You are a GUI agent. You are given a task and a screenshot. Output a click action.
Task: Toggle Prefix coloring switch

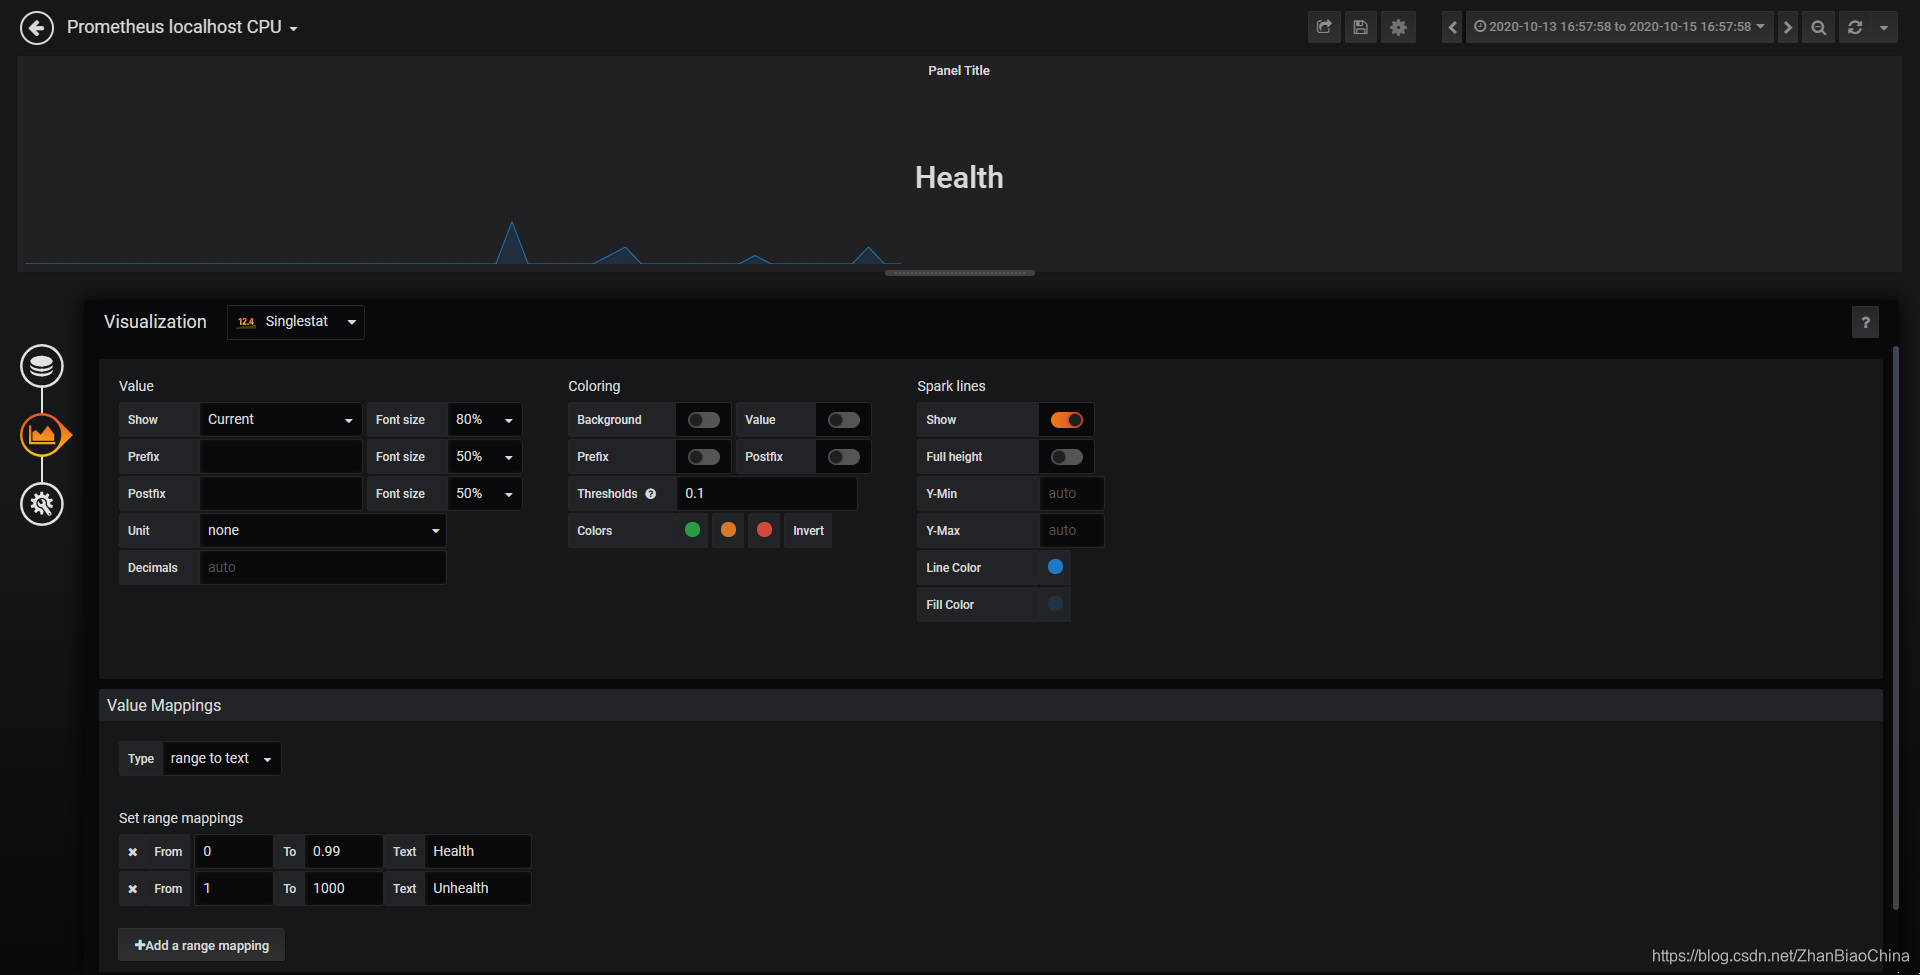pyautogui.click(x=703, y=457)
